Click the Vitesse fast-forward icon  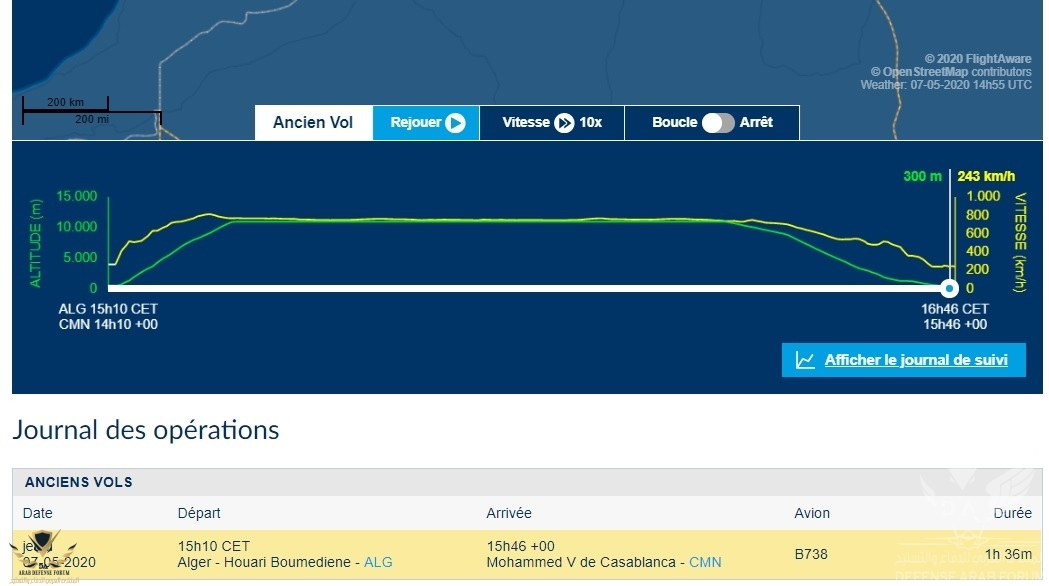565,122
